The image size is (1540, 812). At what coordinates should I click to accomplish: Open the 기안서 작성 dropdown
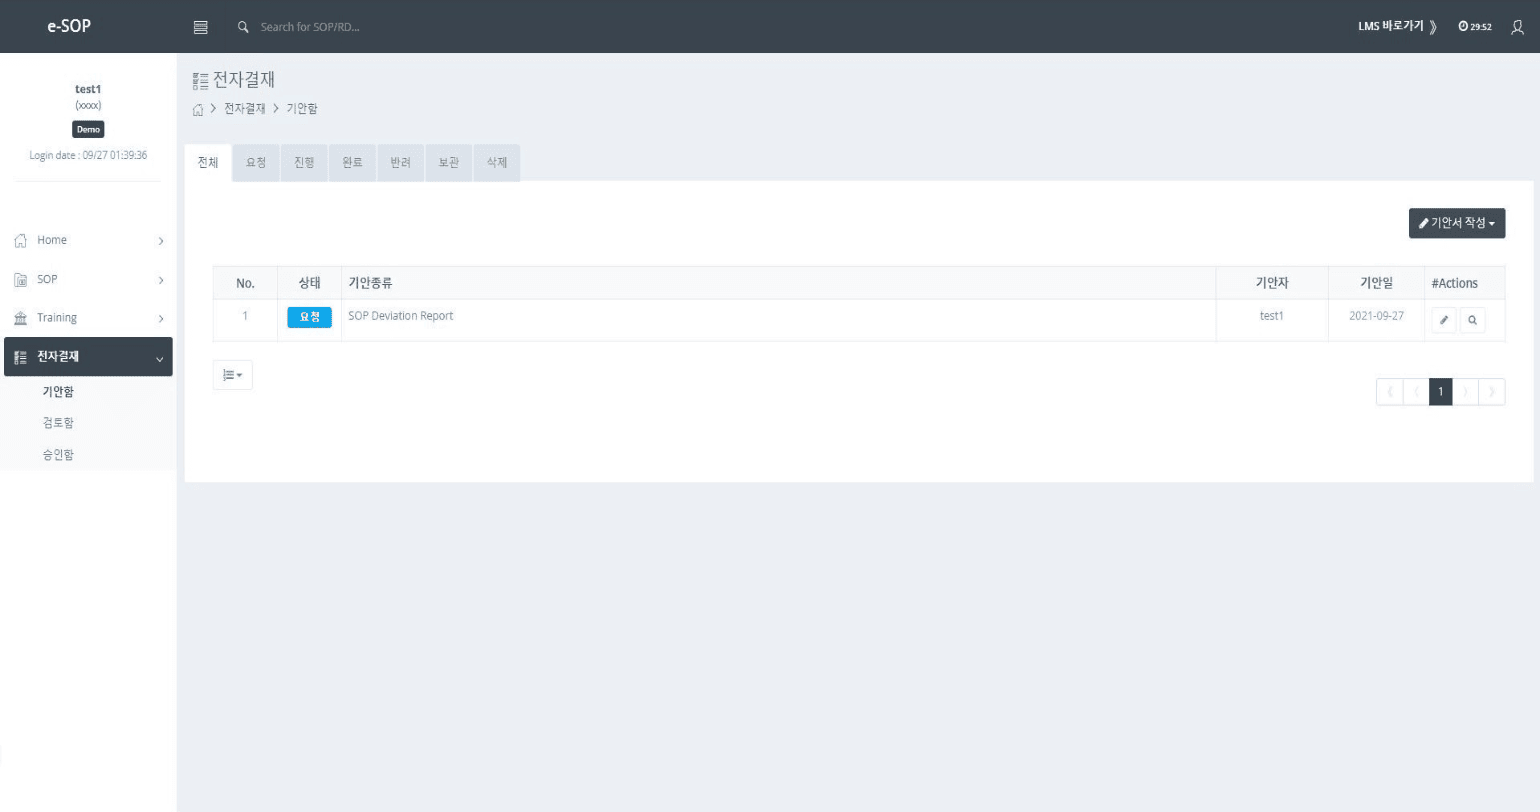1456,223
